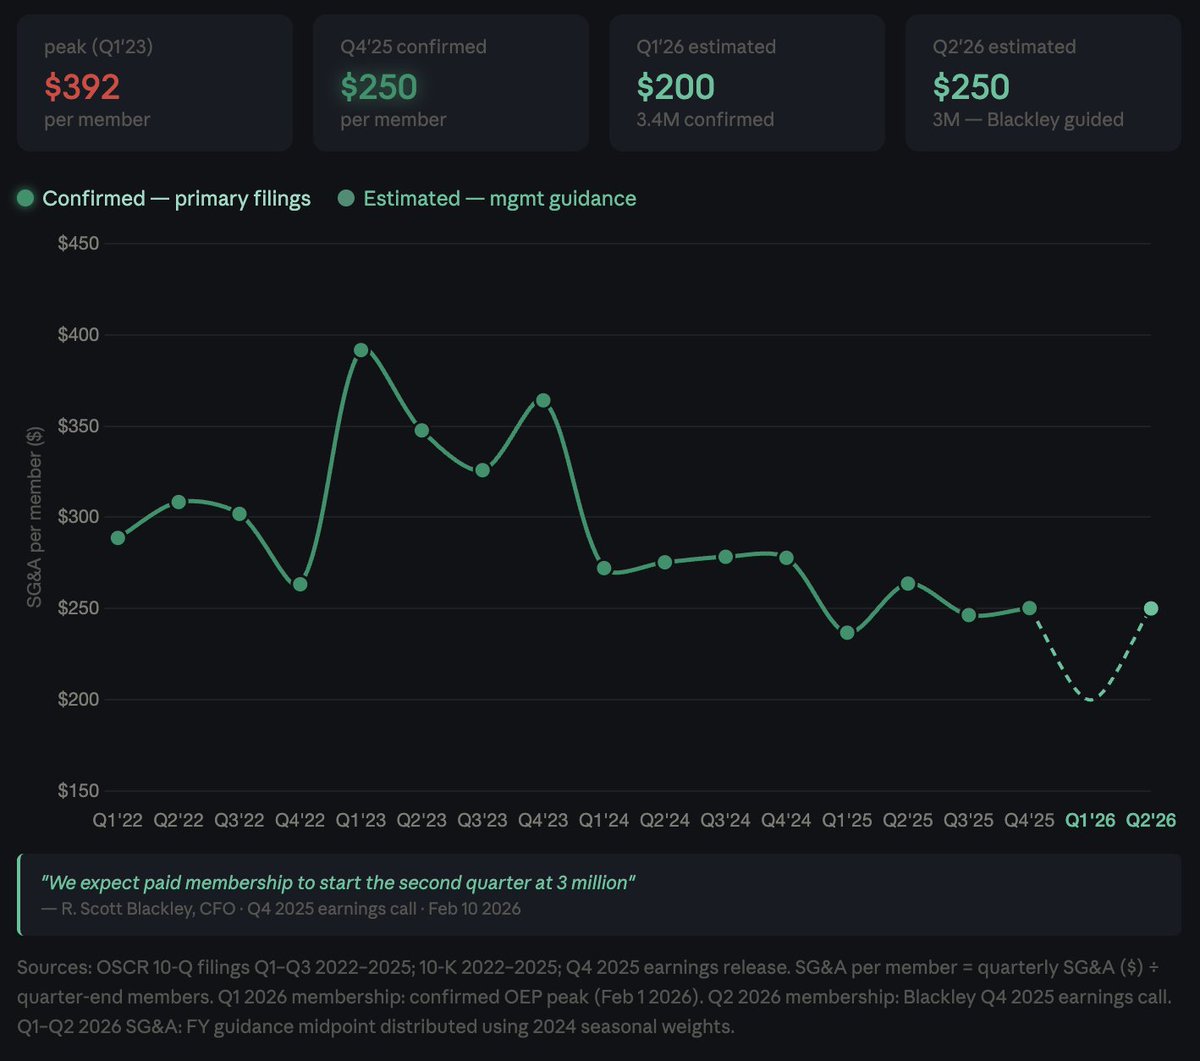Select the Q2'22 data point
Viewport: 1200px width, 1061px height.
[x=179, y=502]
